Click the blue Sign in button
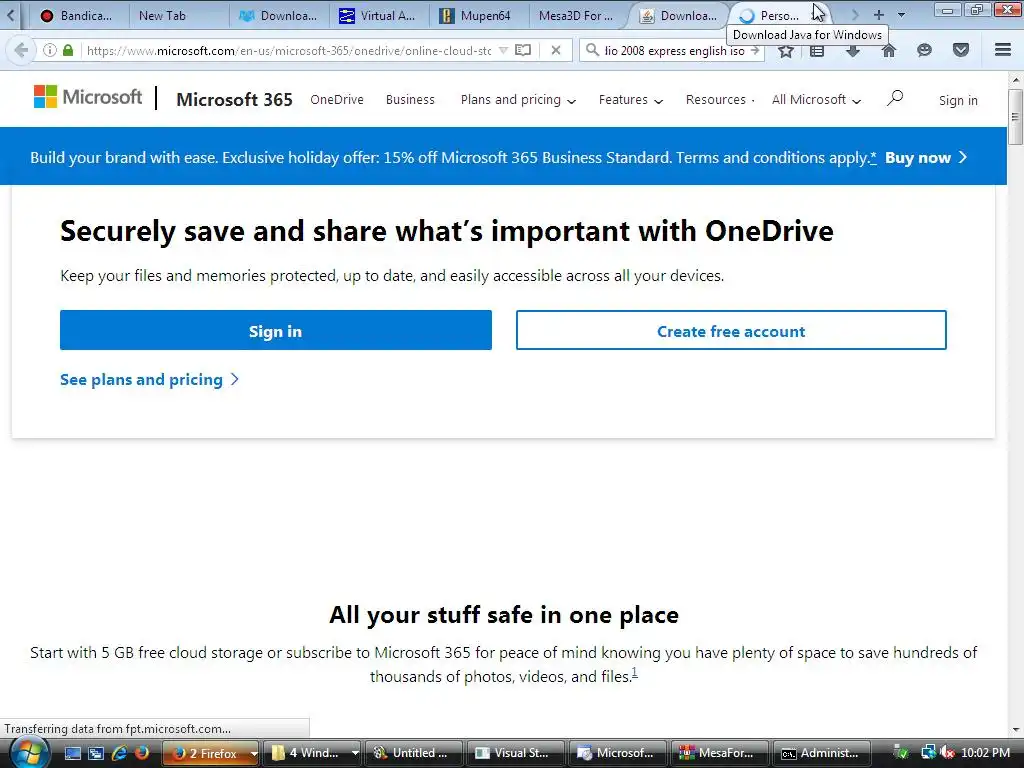The height and width of the screenshot is (768, 1024). (276, 330)
